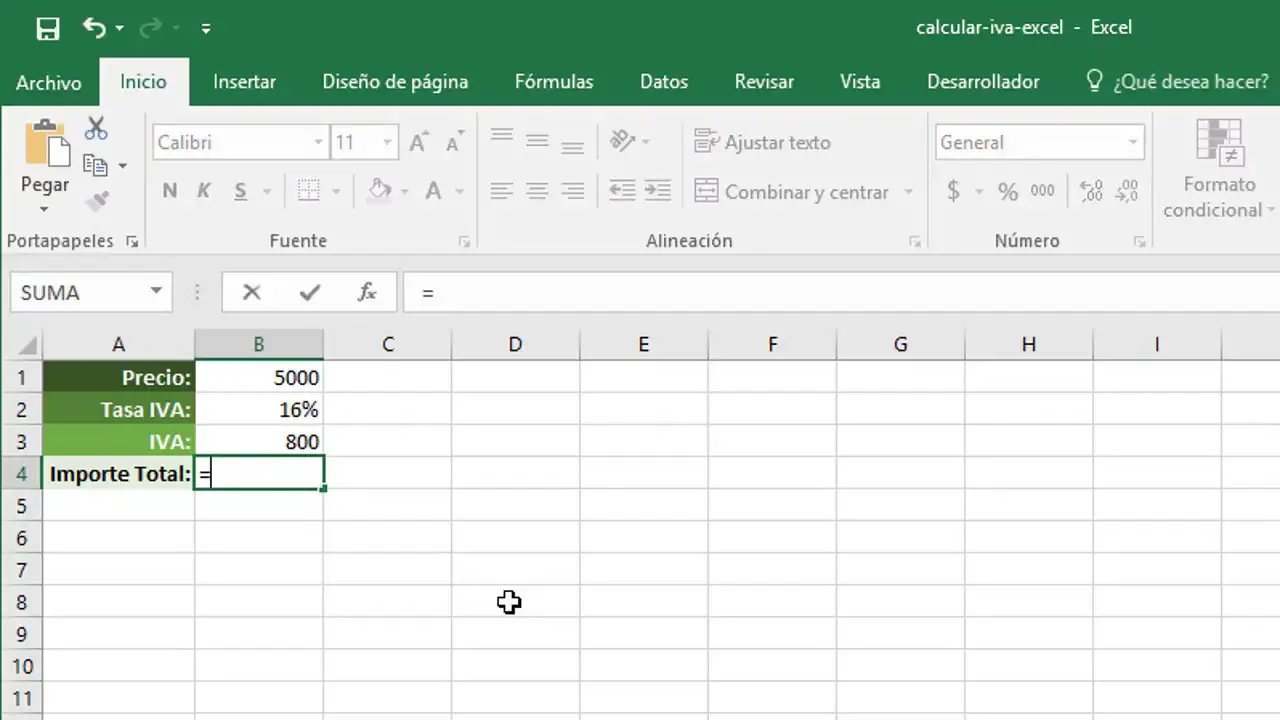Click the Borders icon

308,191
